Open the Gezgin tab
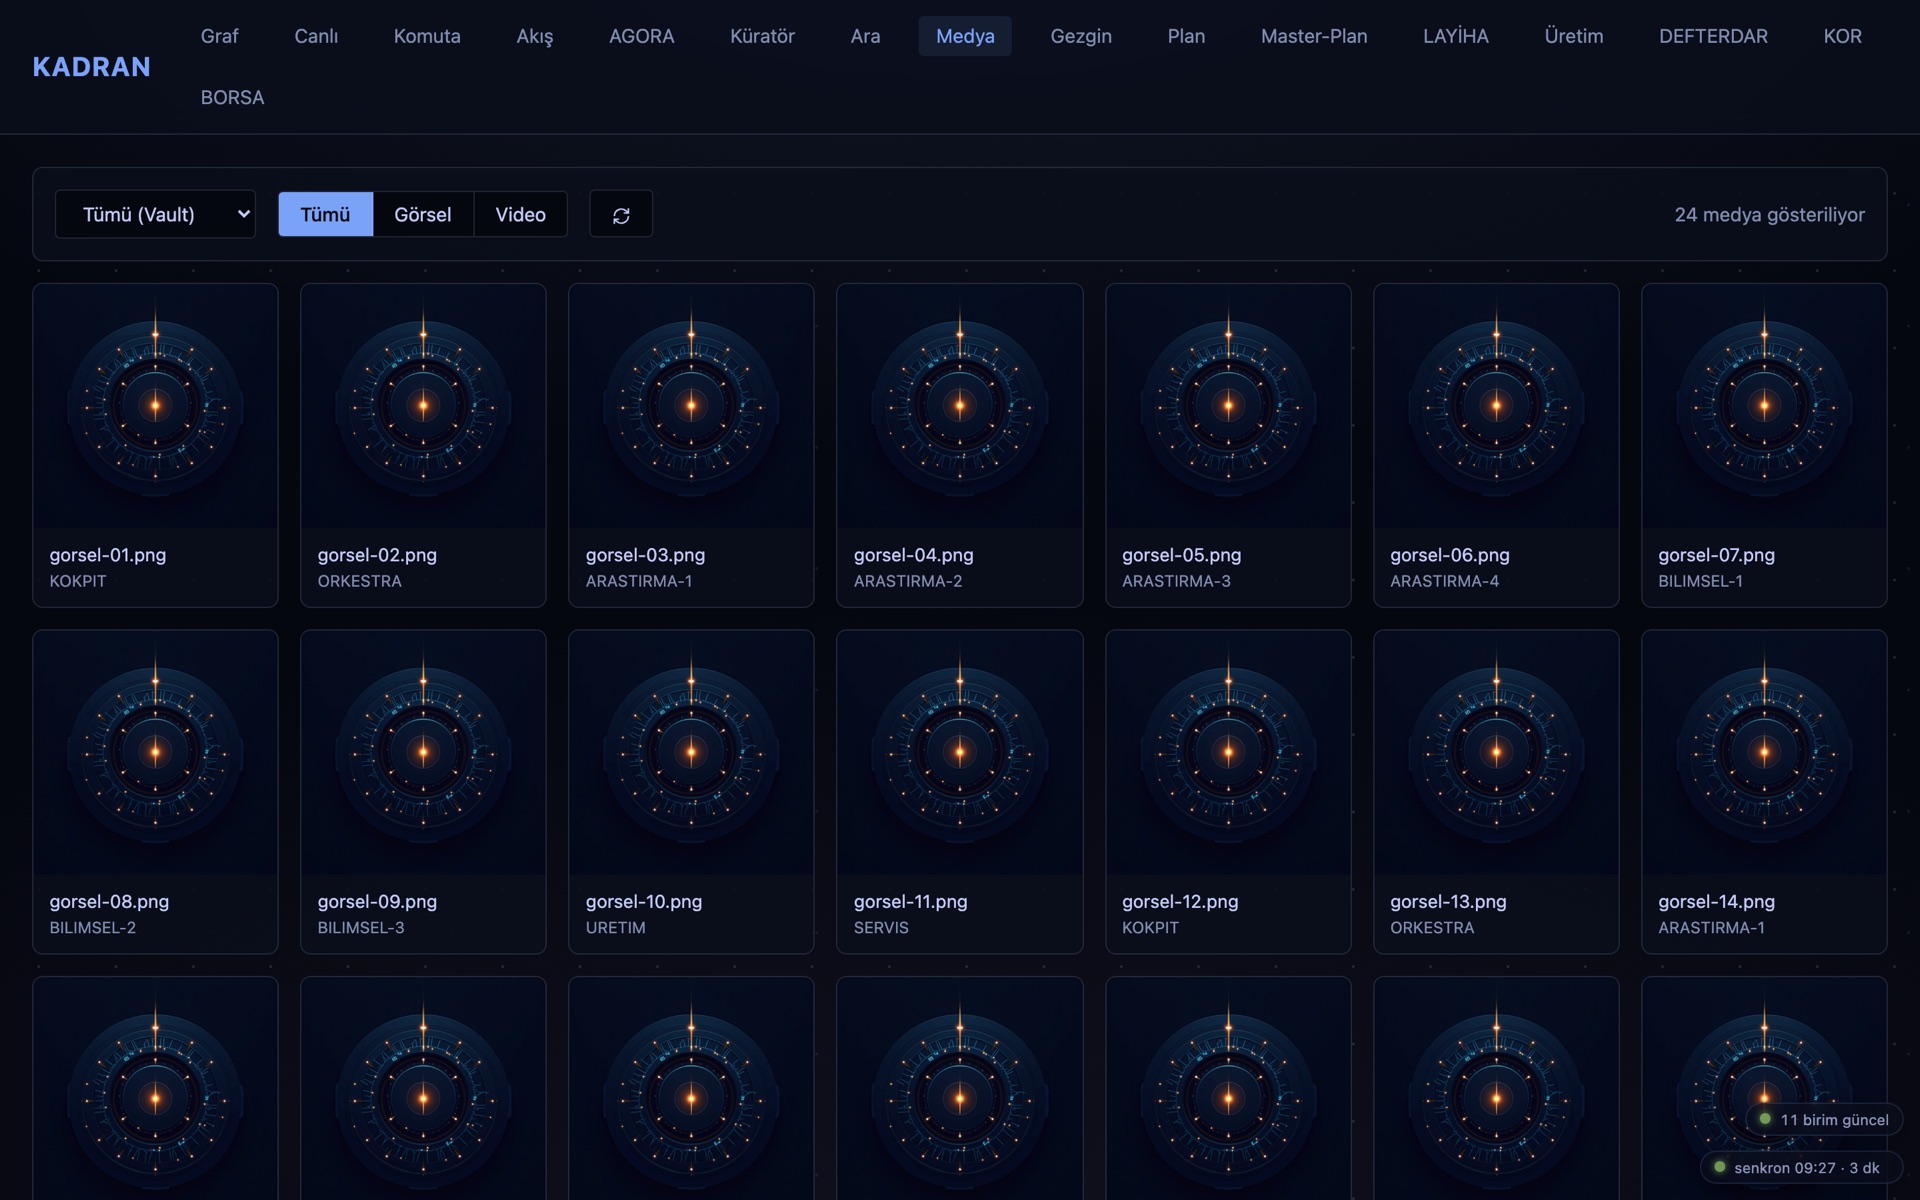This screenshot has height=1200, width=1920. coord(1081,36)
